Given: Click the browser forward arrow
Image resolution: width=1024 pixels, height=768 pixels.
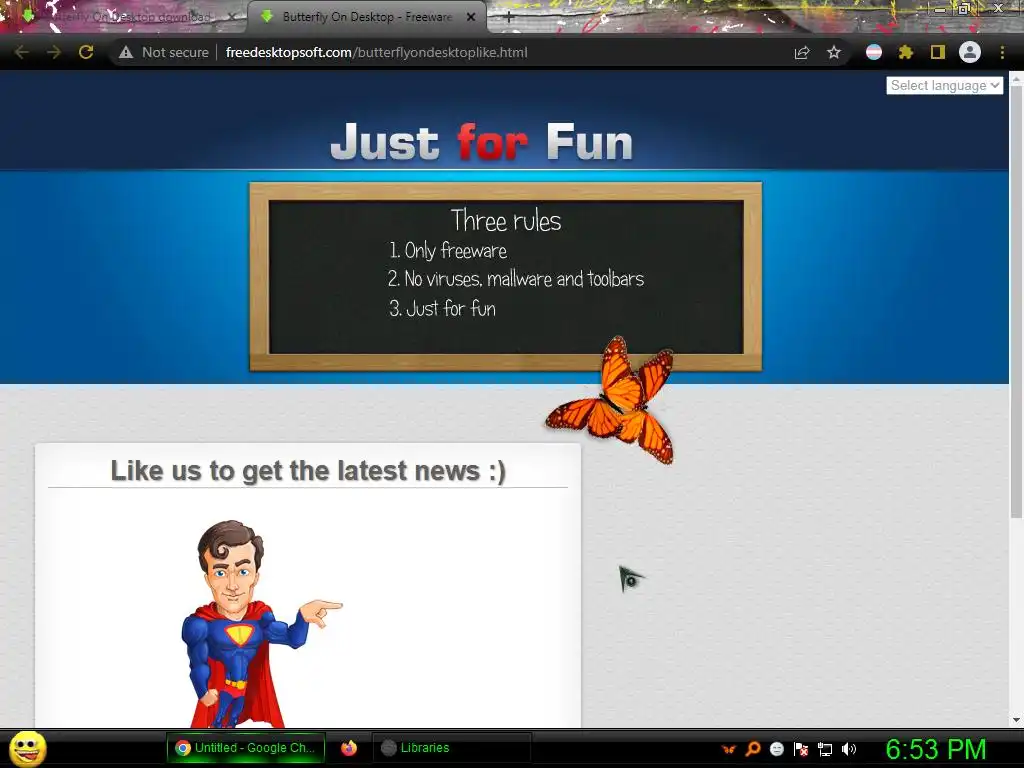Looking at the screenshot, I should coord(54,52).
